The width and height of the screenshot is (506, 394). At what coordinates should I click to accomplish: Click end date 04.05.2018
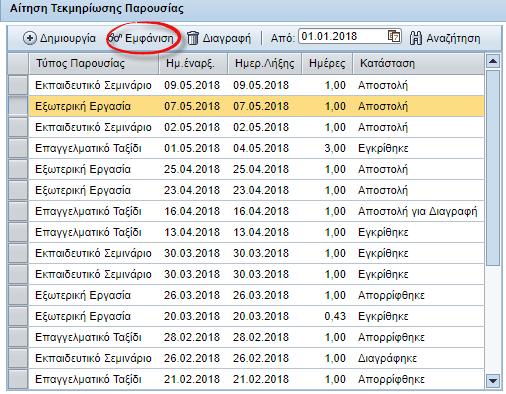pos(261,148)
